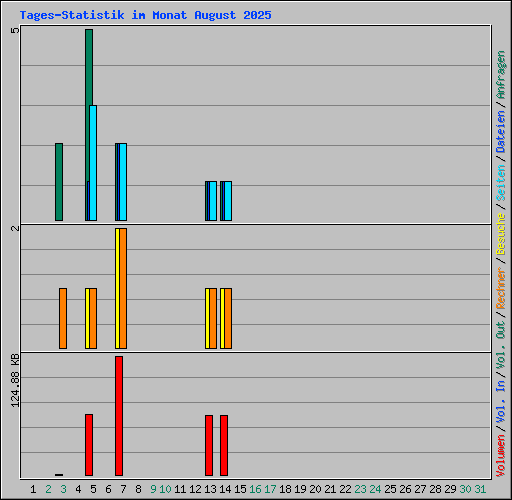
Task: Click the 'Besuche' legend label in yellow
Action: pos(501,234)
